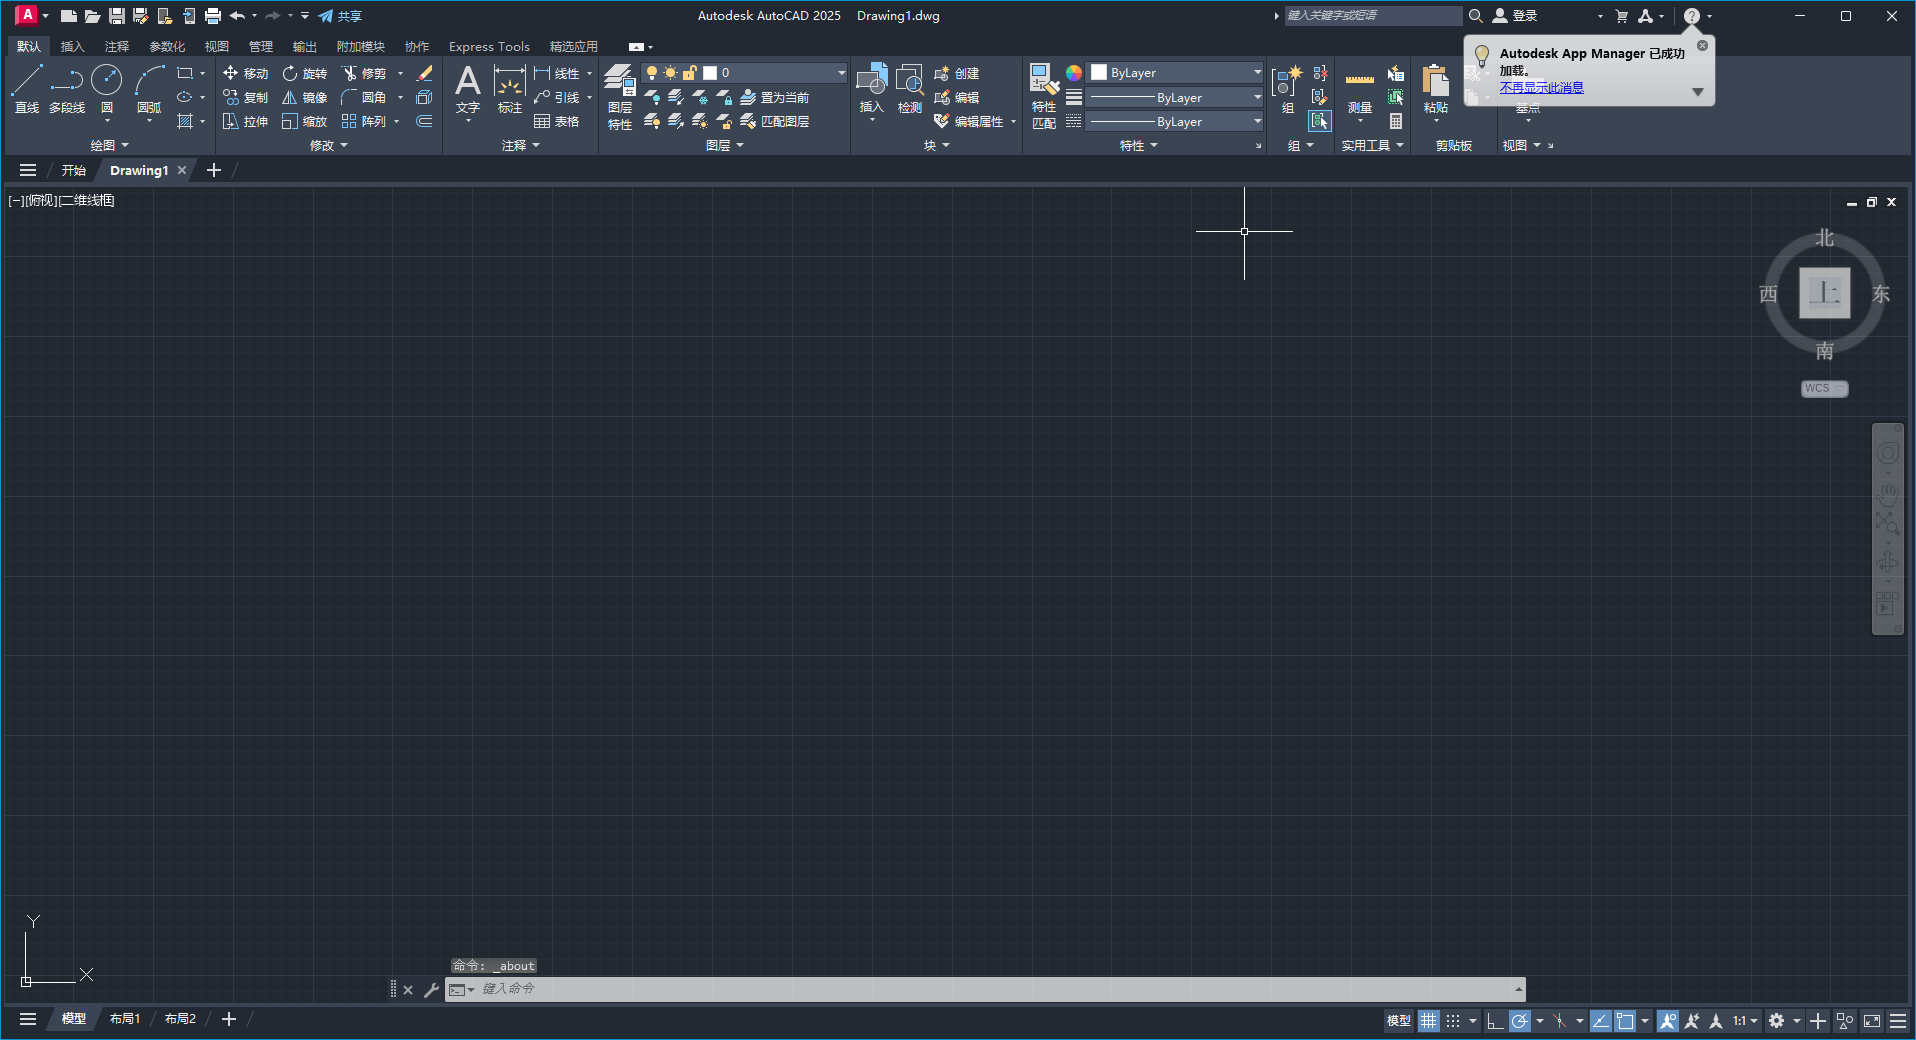The image size is (1916, 1040).
Task: Select the 圆 (Circle) tool
Action: pyautogui.click(x=106, y=88)
